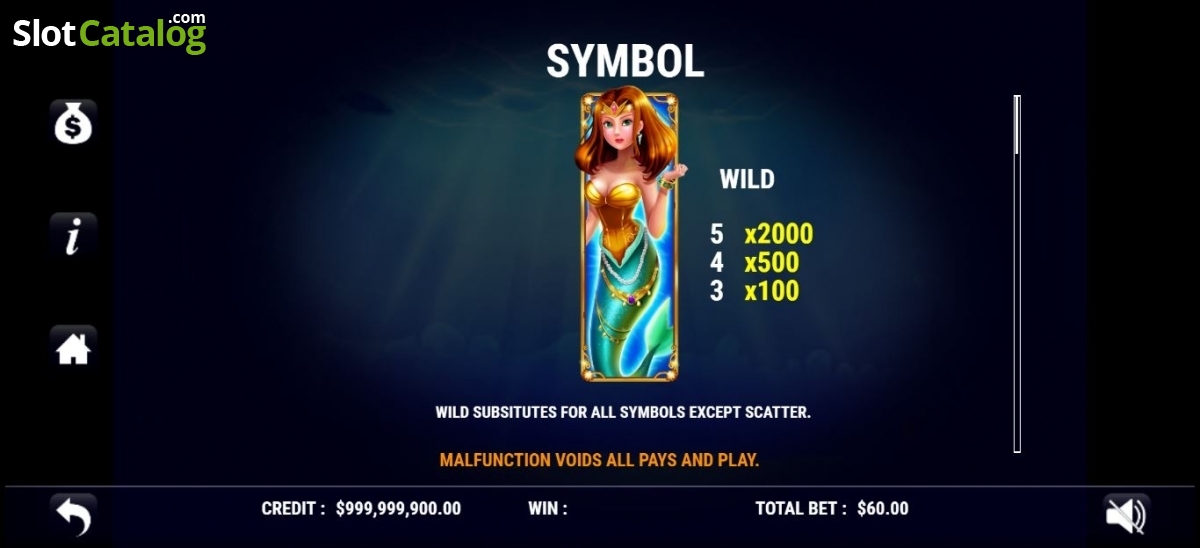Click the SYMBOL heading
The height and width of the screenshot is (548, 1200).
pos(625,61)
